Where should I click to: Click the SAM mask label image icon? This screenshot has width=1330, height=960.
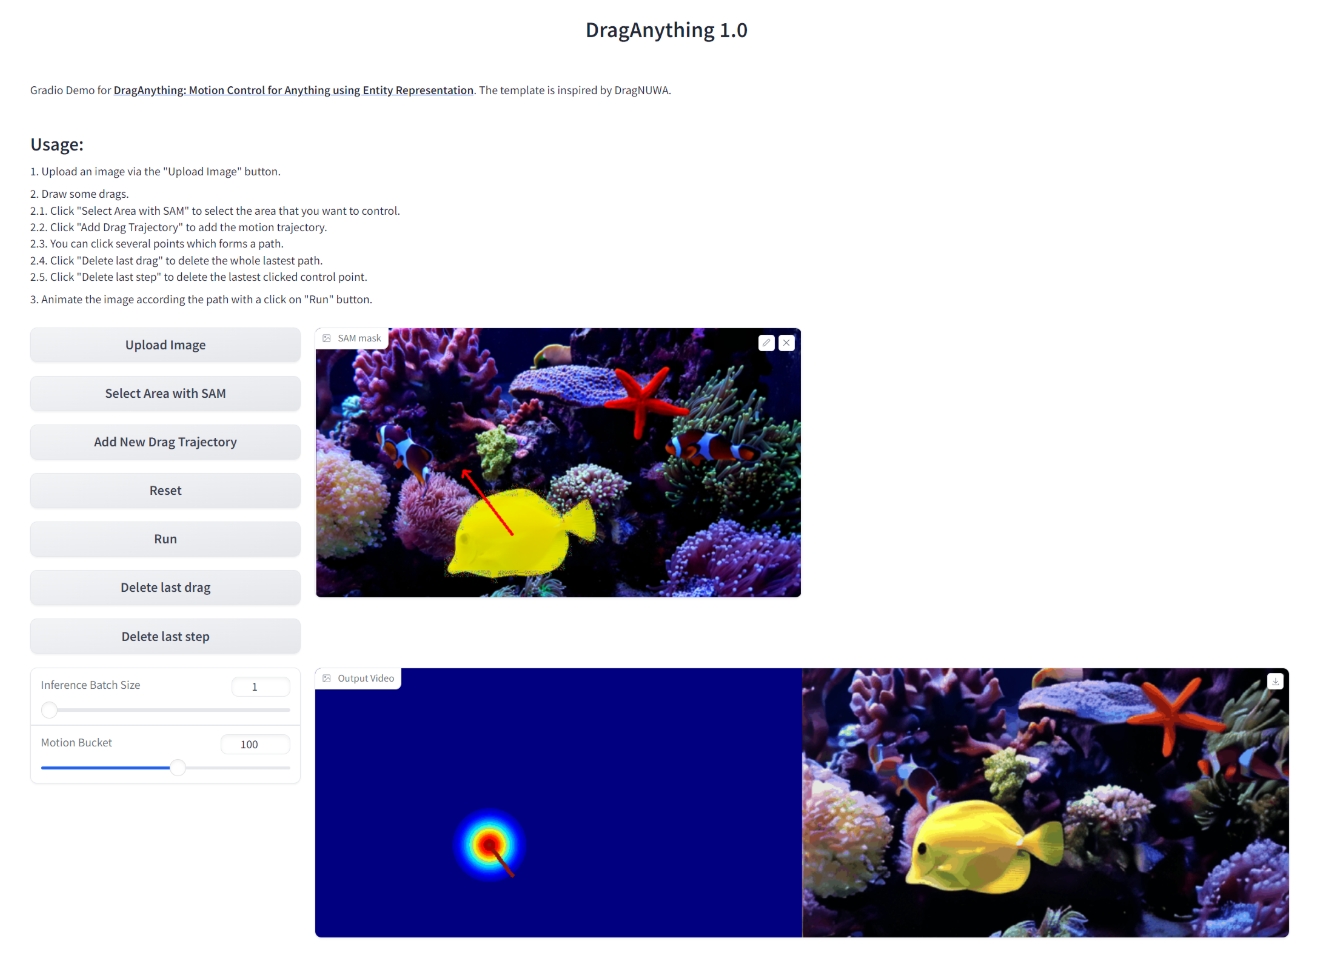coord(327,339)
